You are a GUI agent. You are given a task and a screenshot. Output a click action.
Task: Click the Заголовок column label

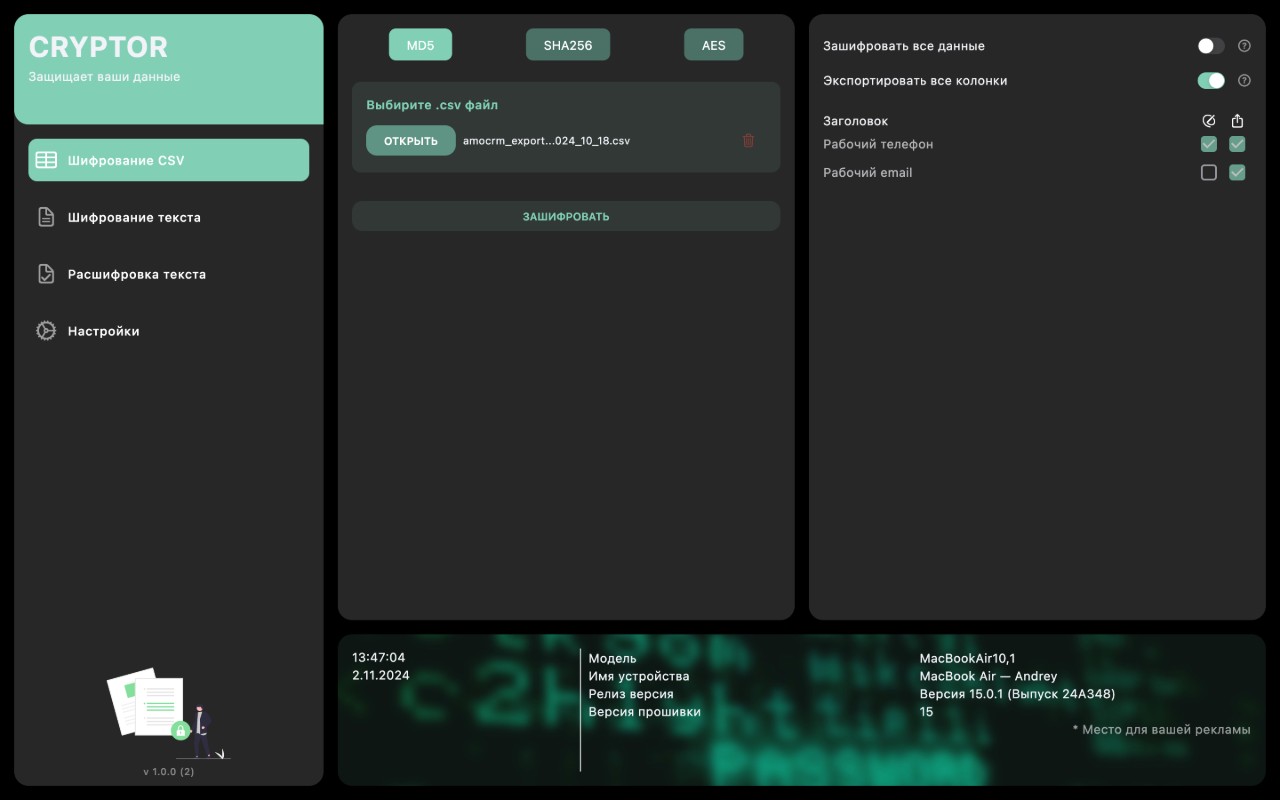point(856,121)
